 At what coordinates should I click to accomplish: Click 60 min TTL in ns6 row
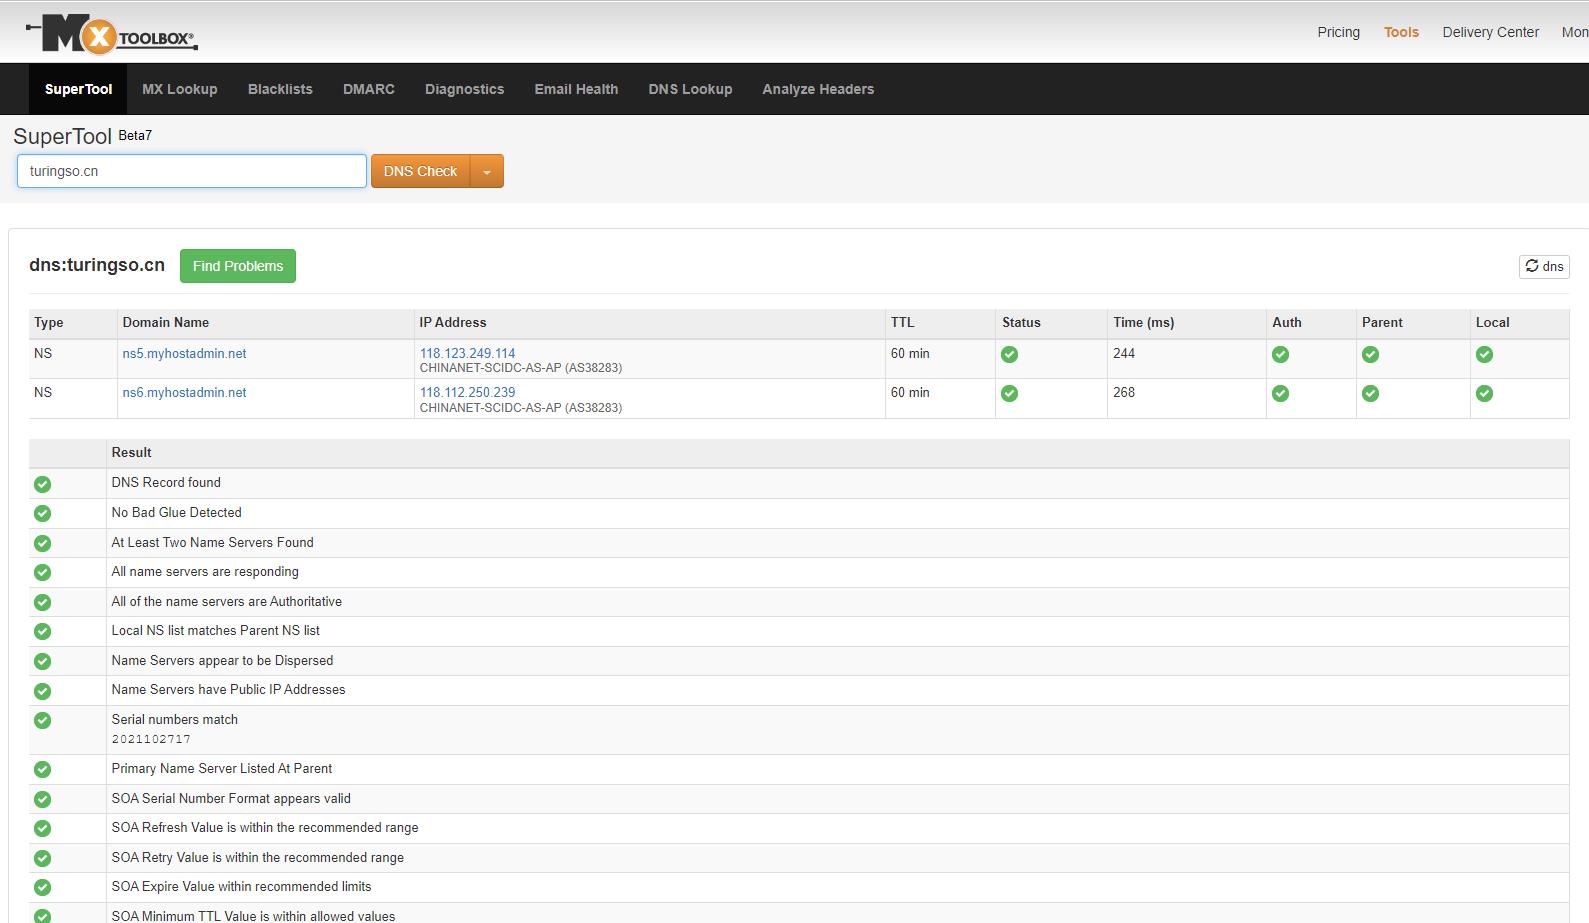tap(910, 392)
